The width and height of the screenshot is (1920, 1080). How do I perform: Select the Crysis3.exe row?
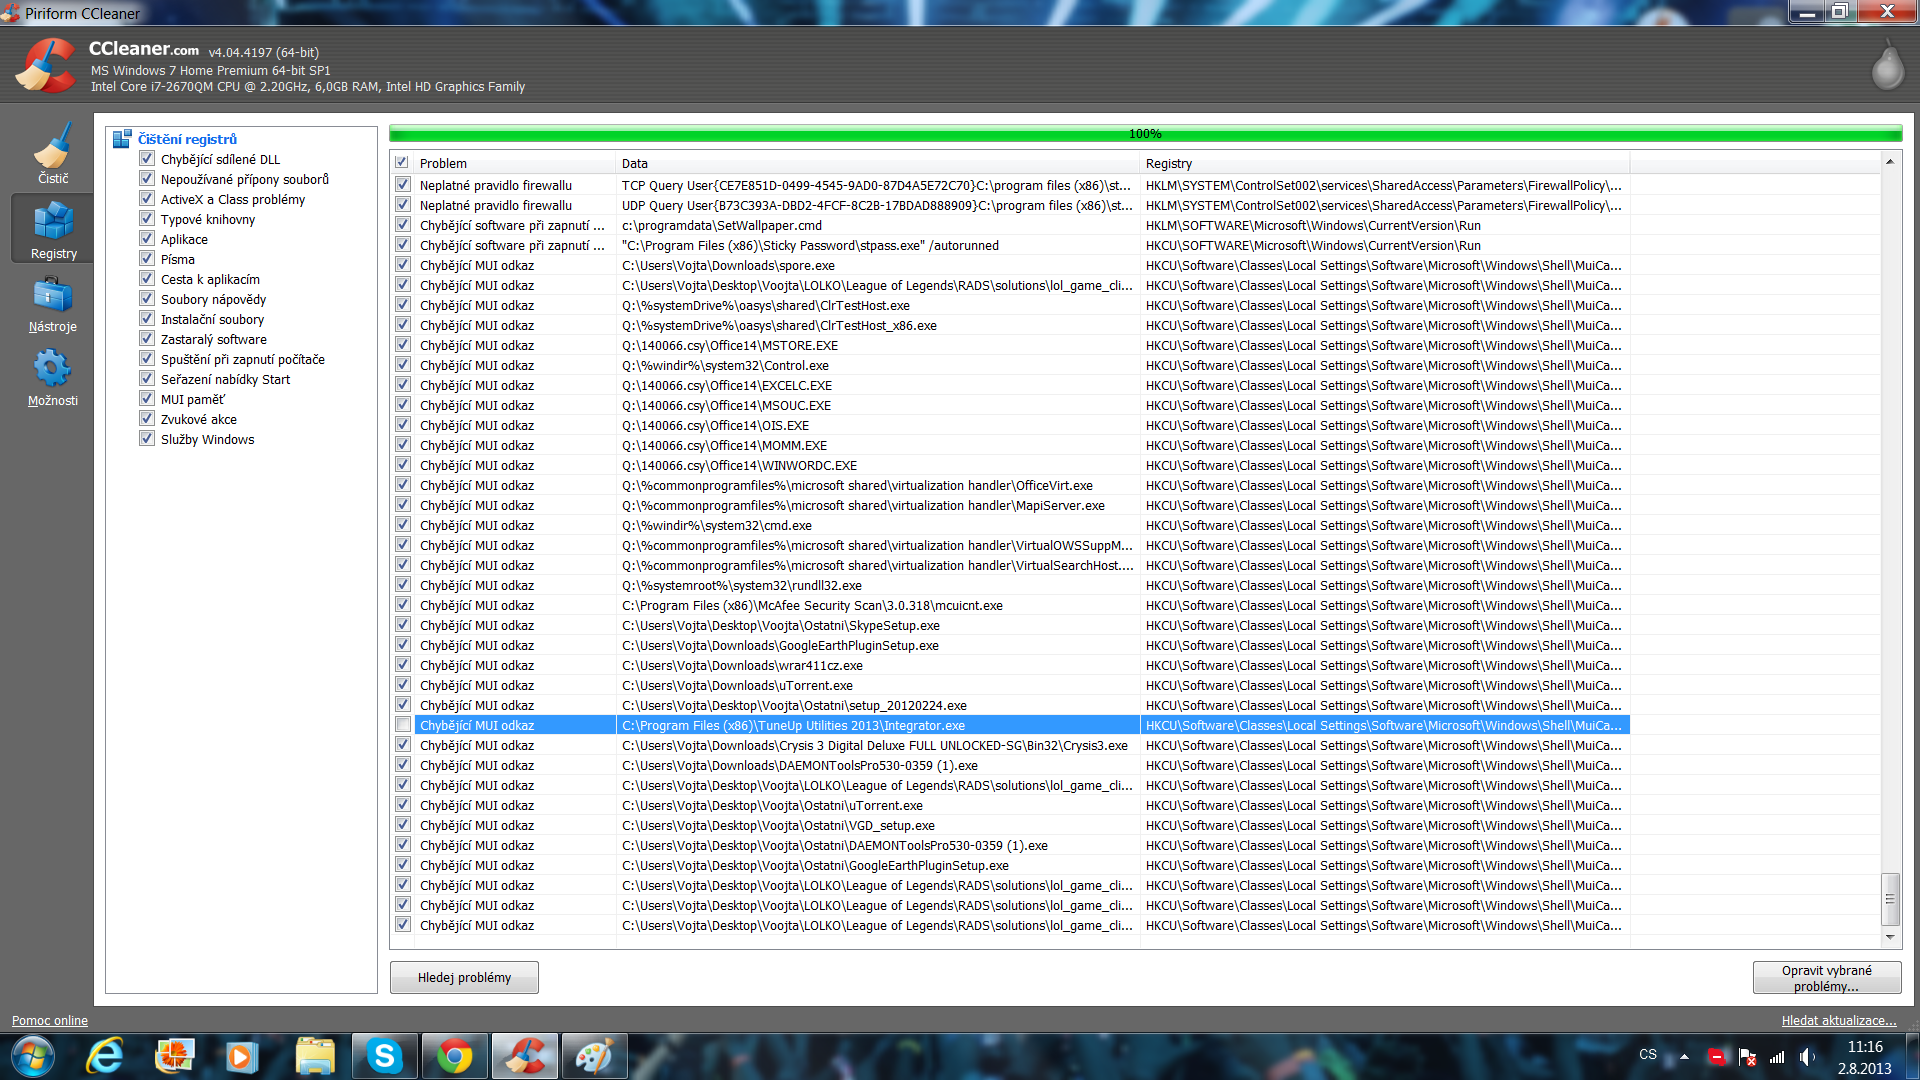1010,745
